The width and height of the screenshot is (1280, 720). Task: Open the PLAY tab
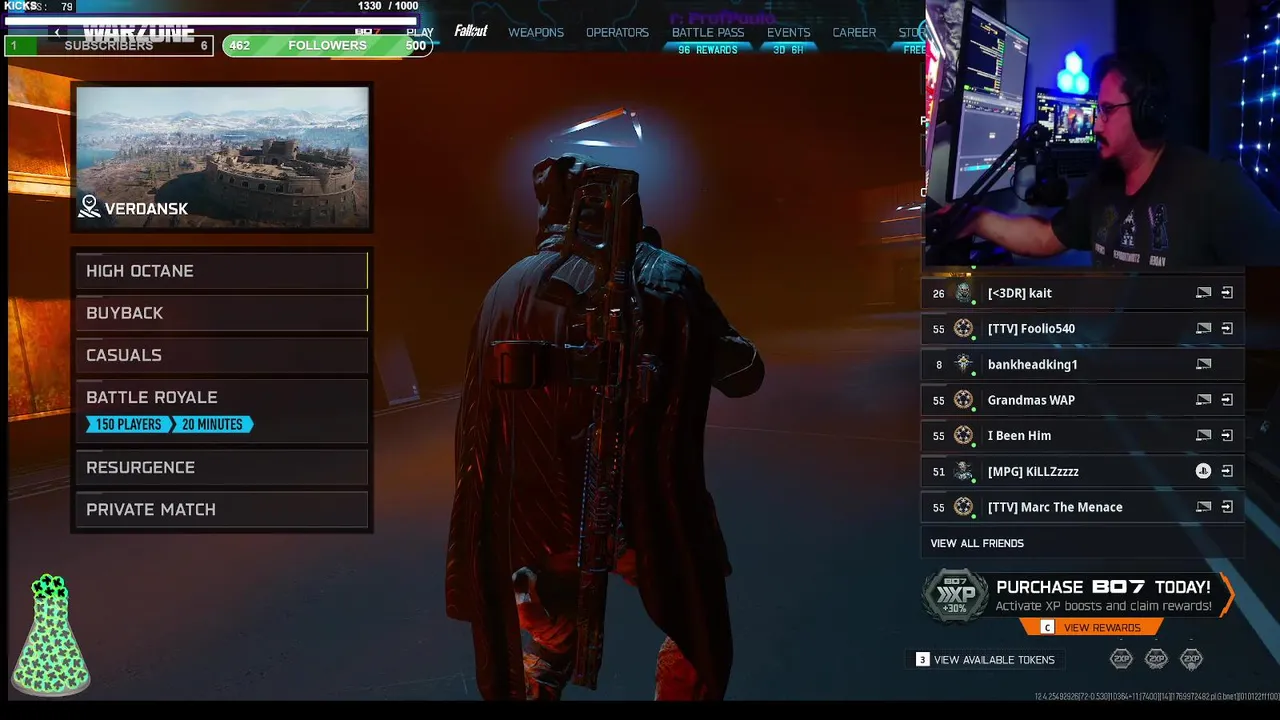(x=420, y=32)
